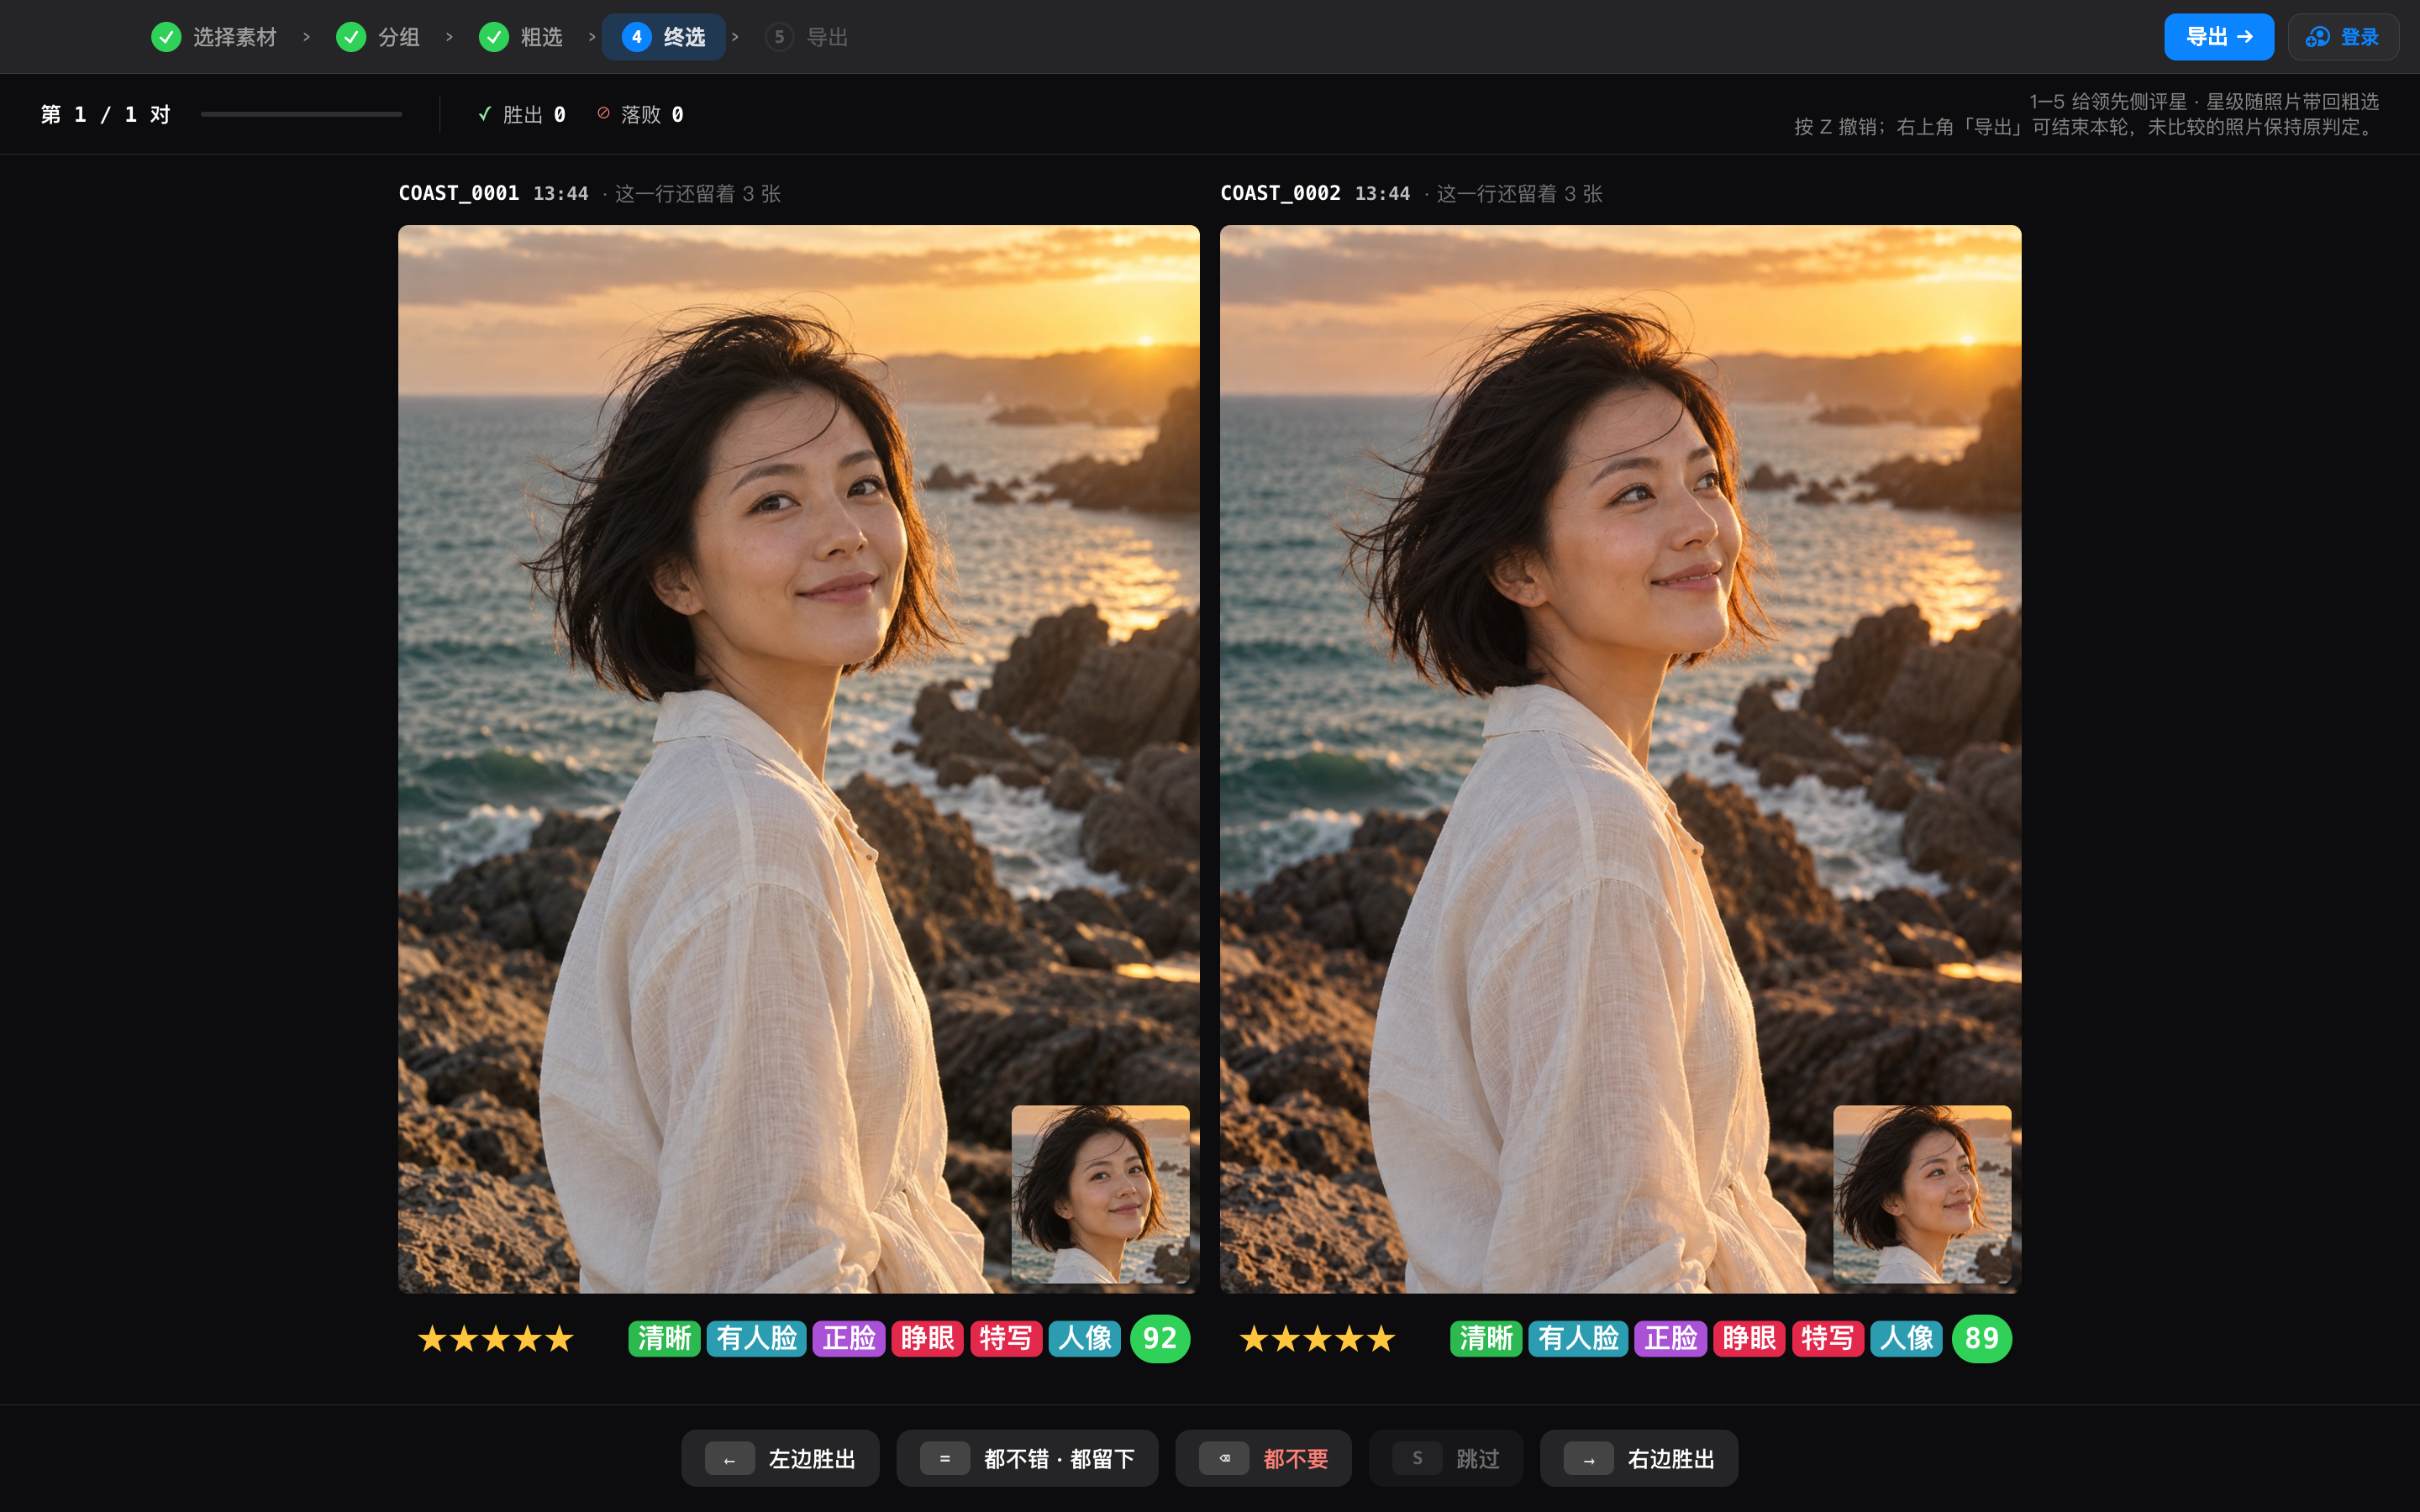Click the blue 导出 button
The image size is (2420, 1512).
click(x=2219, y=37)
